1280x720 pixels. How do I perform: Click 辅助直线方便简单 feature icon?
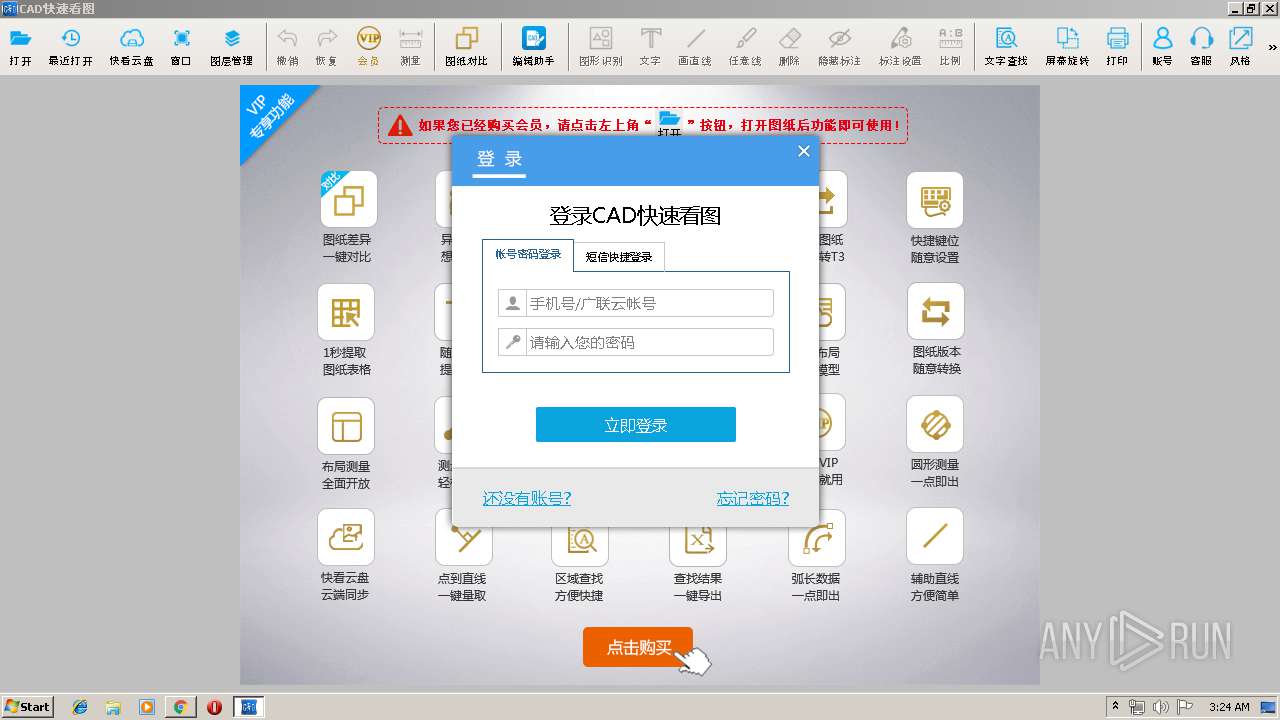click(935, 536)
